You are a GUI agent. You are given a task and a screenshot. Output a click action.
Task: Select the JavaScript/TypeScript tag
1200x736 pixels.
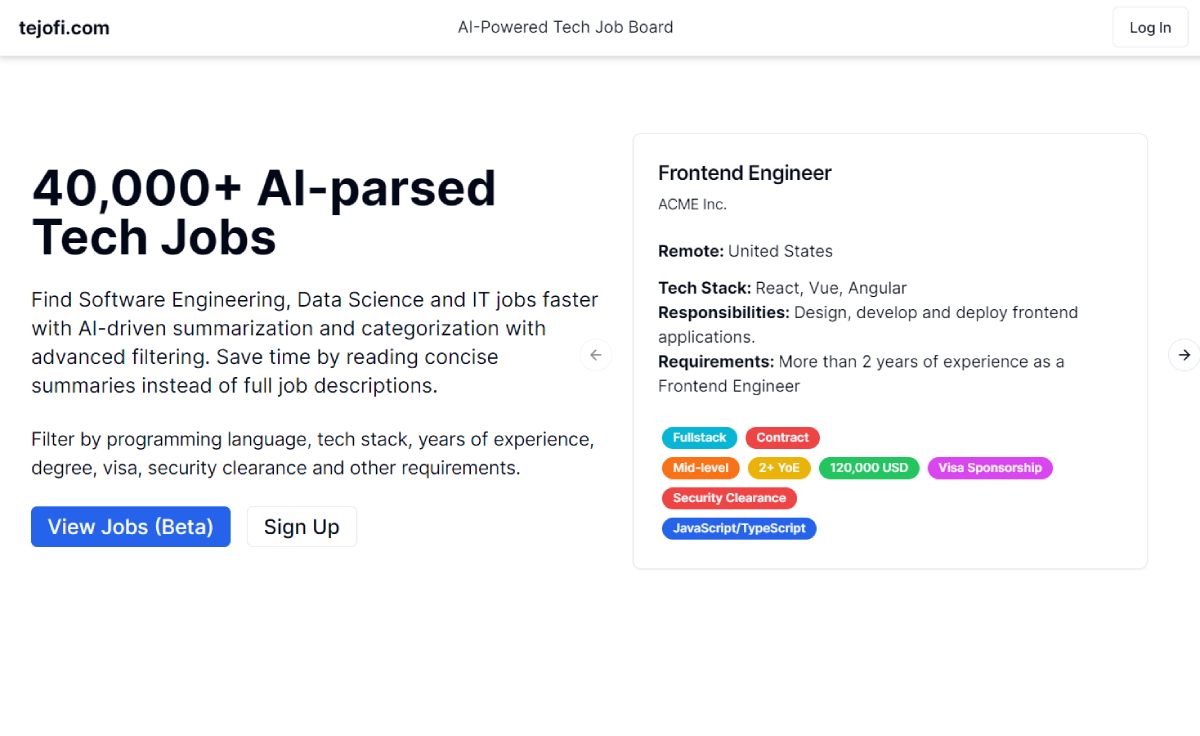pos(739,528)
